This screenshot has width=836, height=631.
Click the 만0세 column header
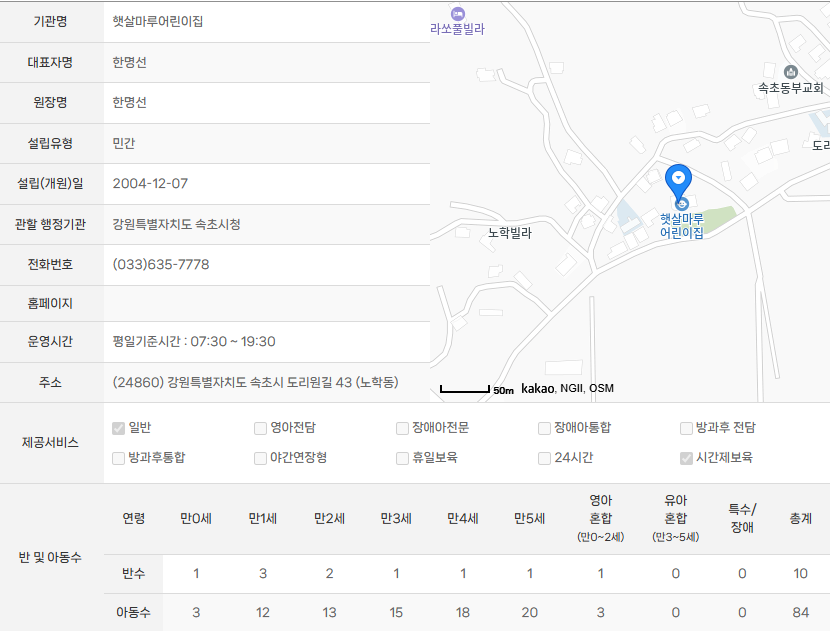coord(196,519)
